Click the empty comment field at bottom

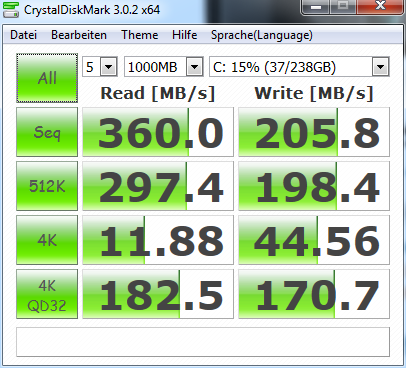203,342
